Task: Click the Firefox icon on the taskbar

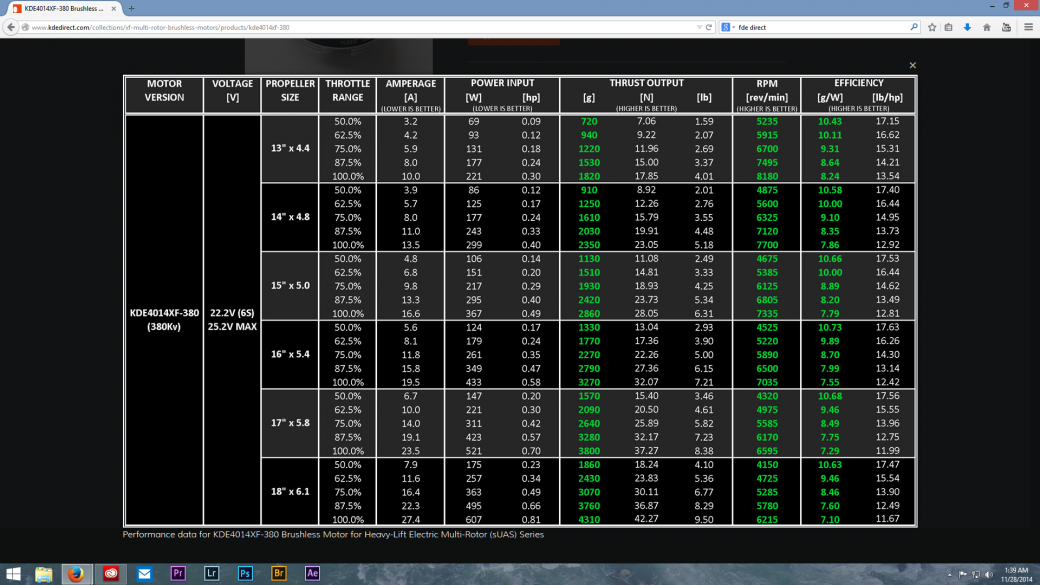Action: pos(76,574)
